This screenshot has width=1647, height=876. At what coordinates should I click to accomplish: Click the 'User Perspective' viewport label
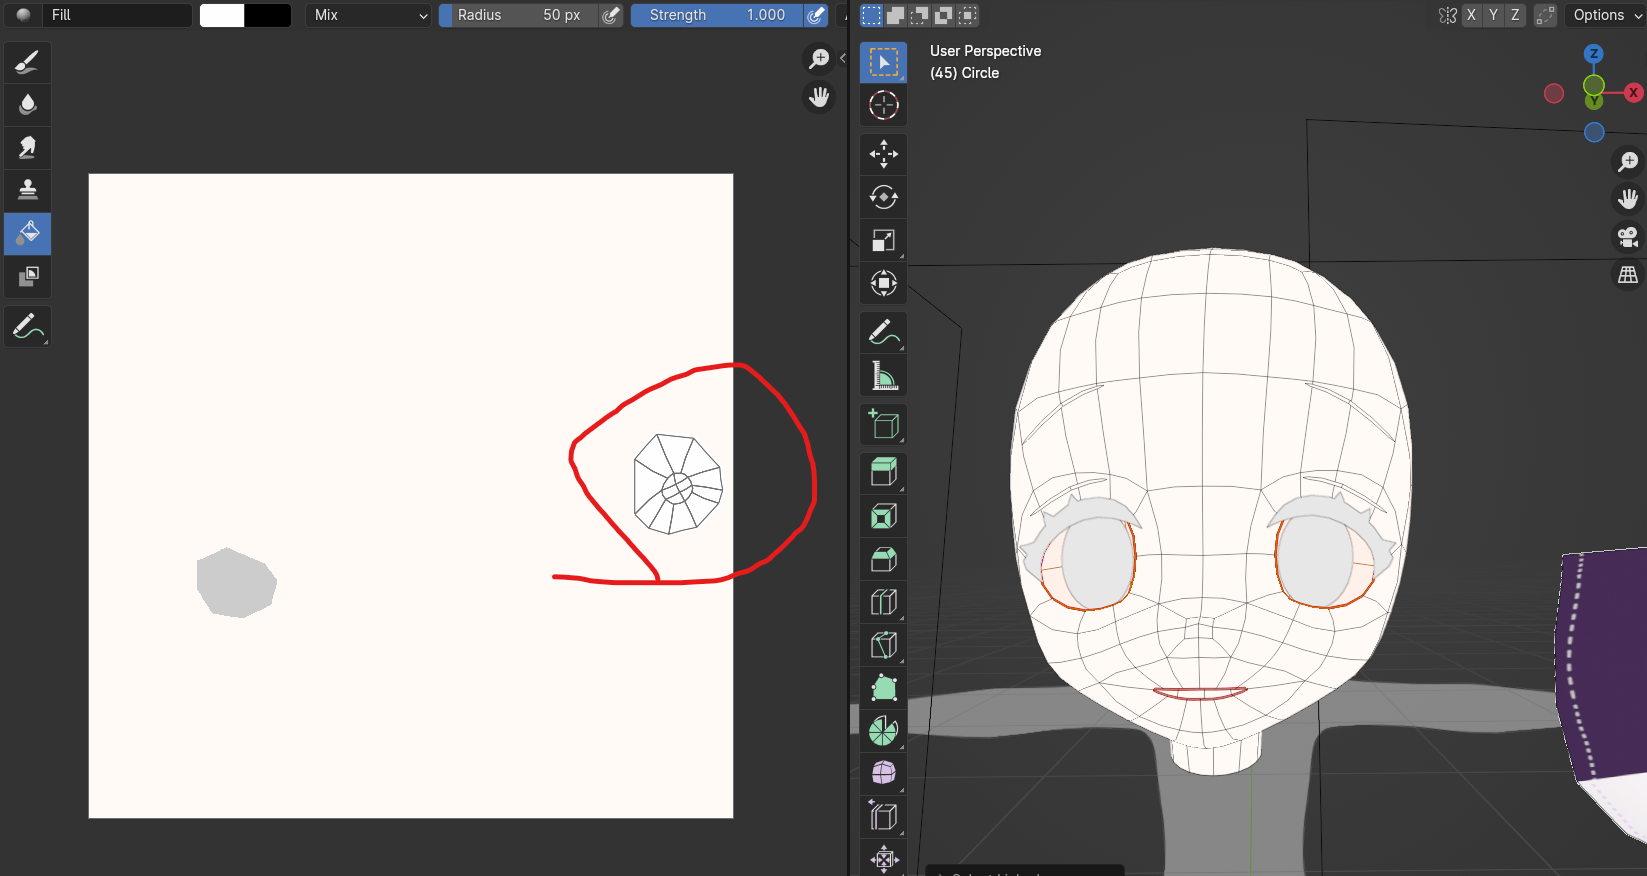pyautogui.click(x=985, y=51)
